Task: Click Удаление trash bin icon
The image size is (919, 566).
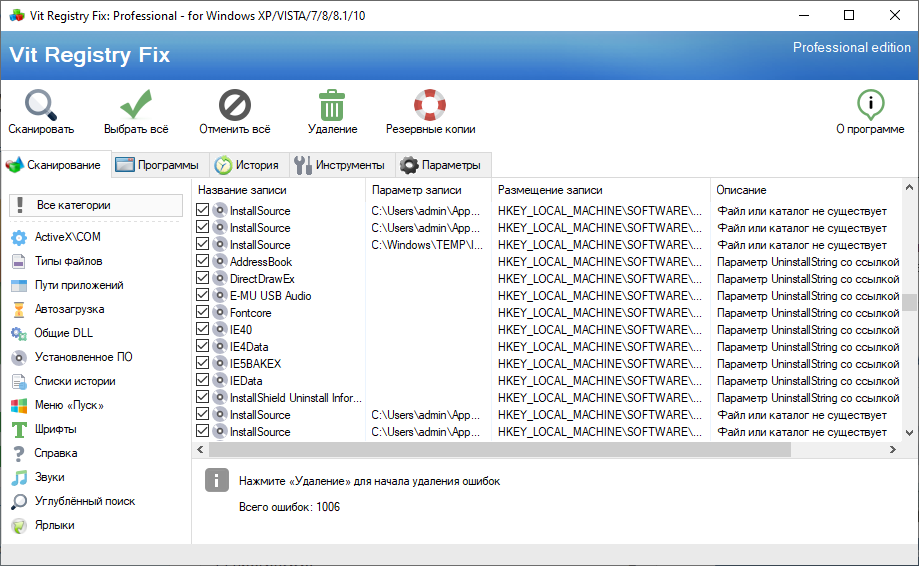Action: (x=332, y=105)
